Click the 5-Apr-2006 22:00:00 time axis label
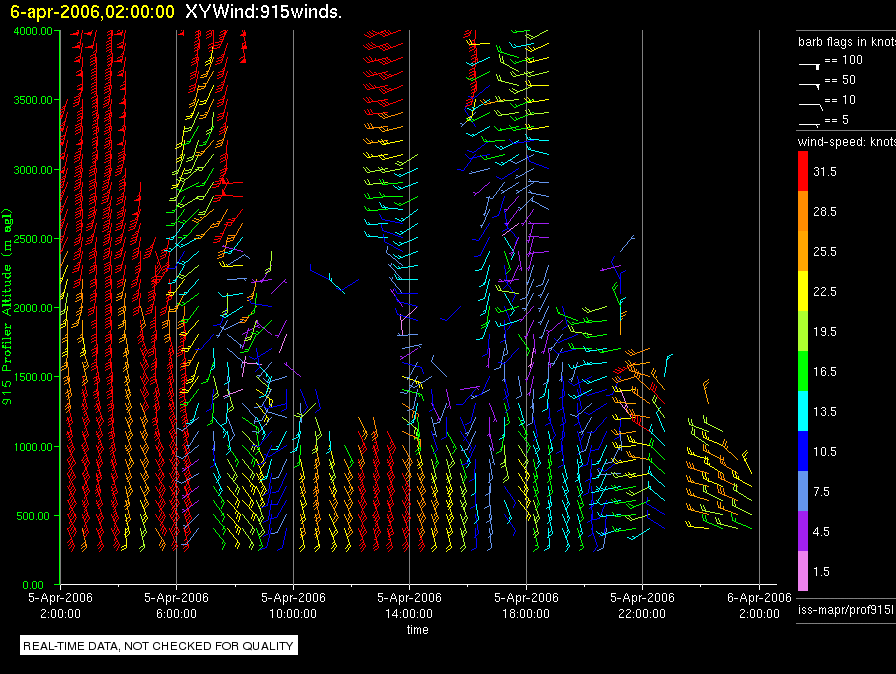The image size is (896, 674). point(641,605)
